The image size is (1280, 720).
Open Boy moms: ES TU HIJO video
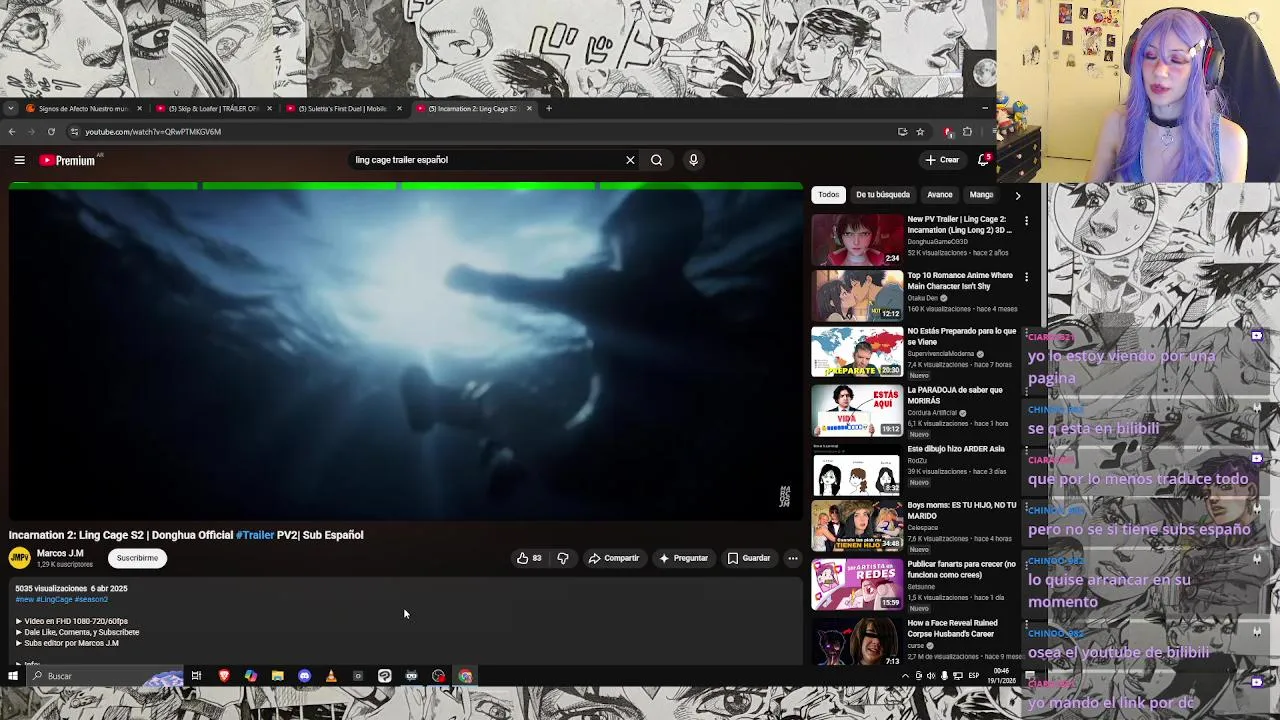point(857,526)
